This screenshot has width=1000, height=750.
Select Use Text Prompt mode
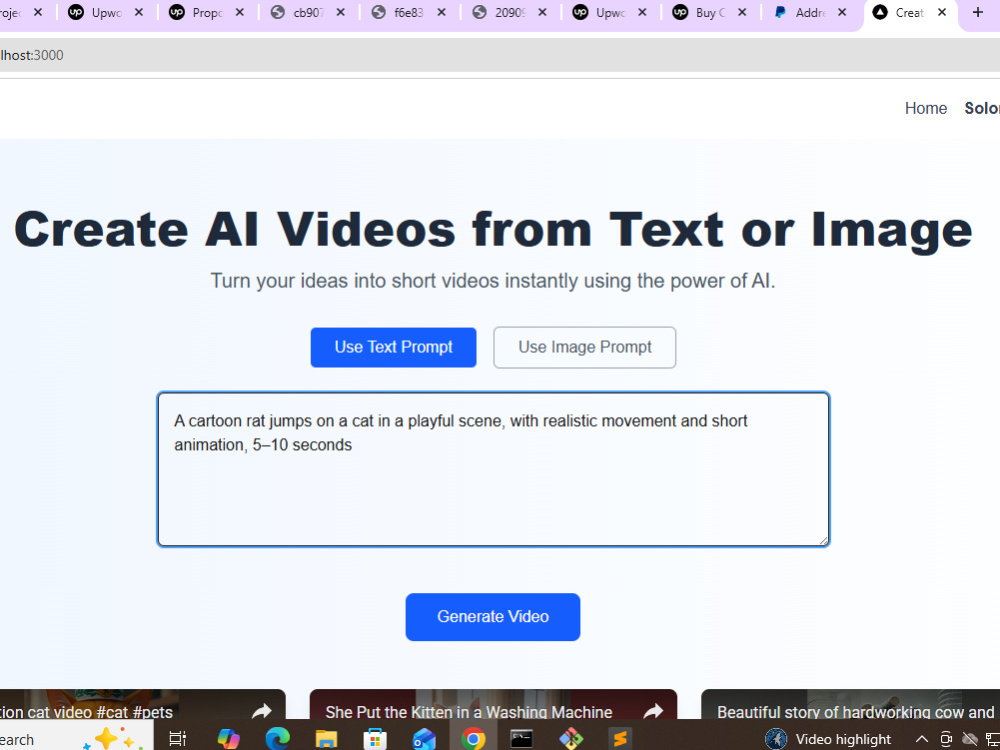tap(393, 347)
